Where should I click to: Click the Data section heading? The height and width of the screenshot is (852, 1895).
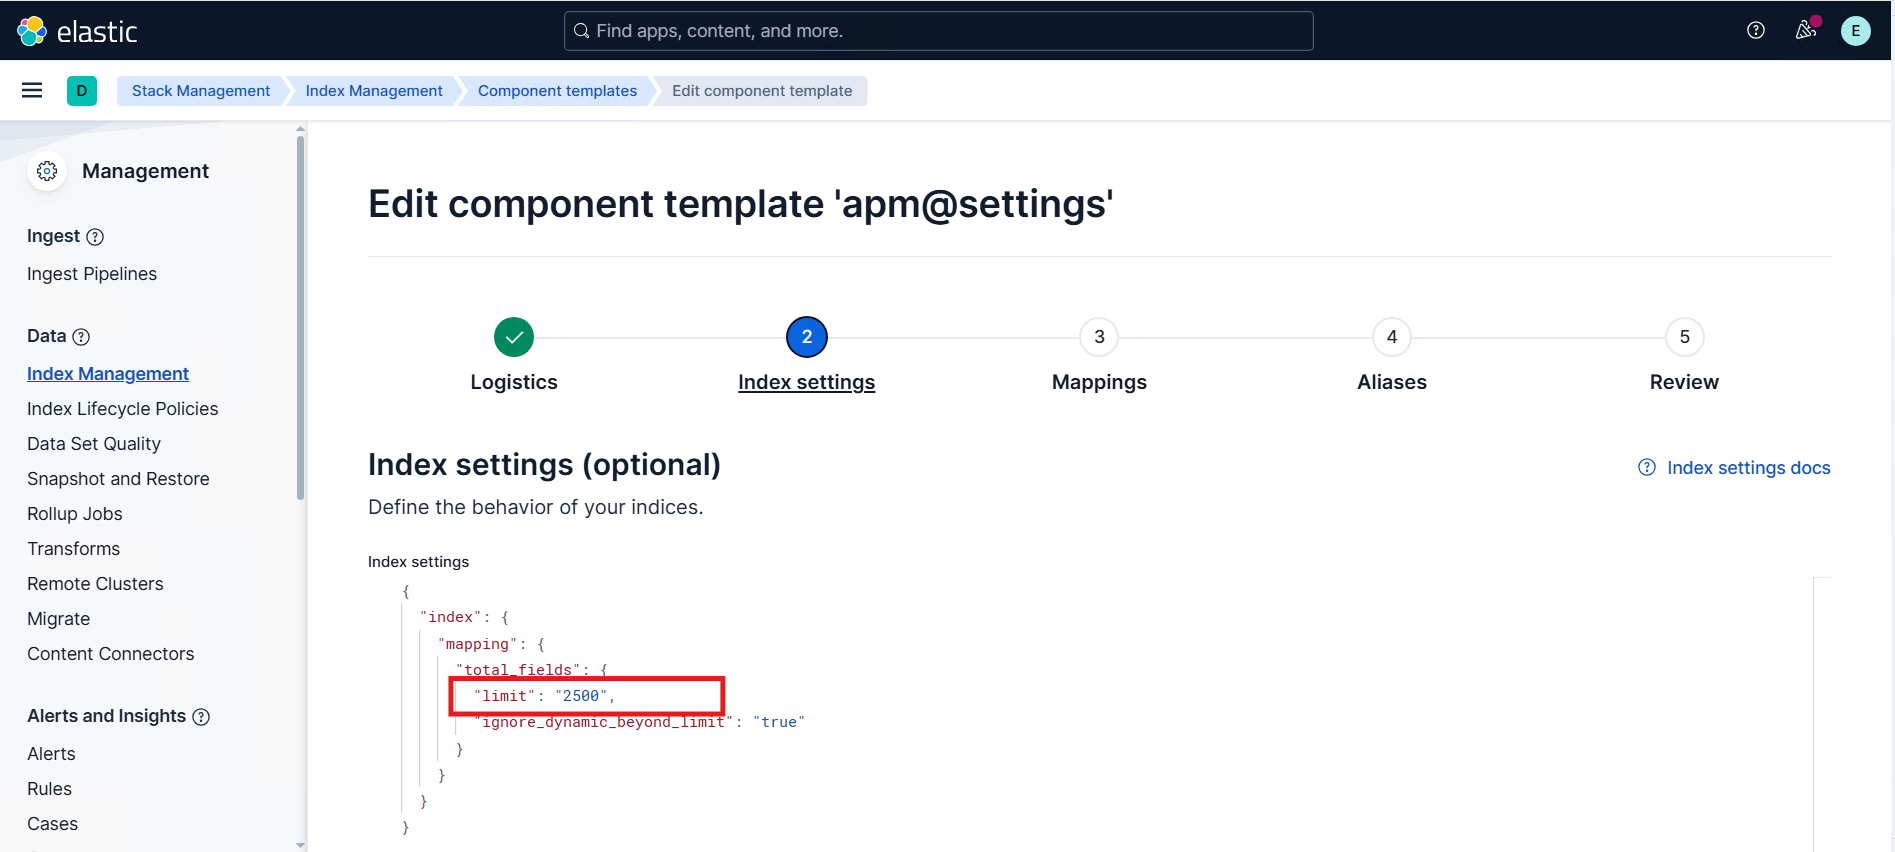(x=46, y=336)
